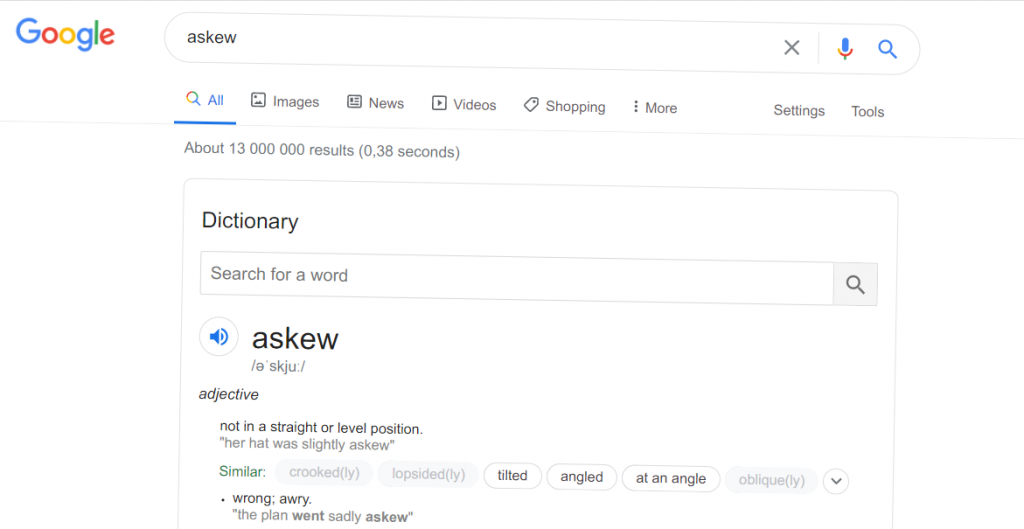This screenshot has width=1024, height=529.
Task: Start voice search with microphone icon
Action: tap(845, 48)
